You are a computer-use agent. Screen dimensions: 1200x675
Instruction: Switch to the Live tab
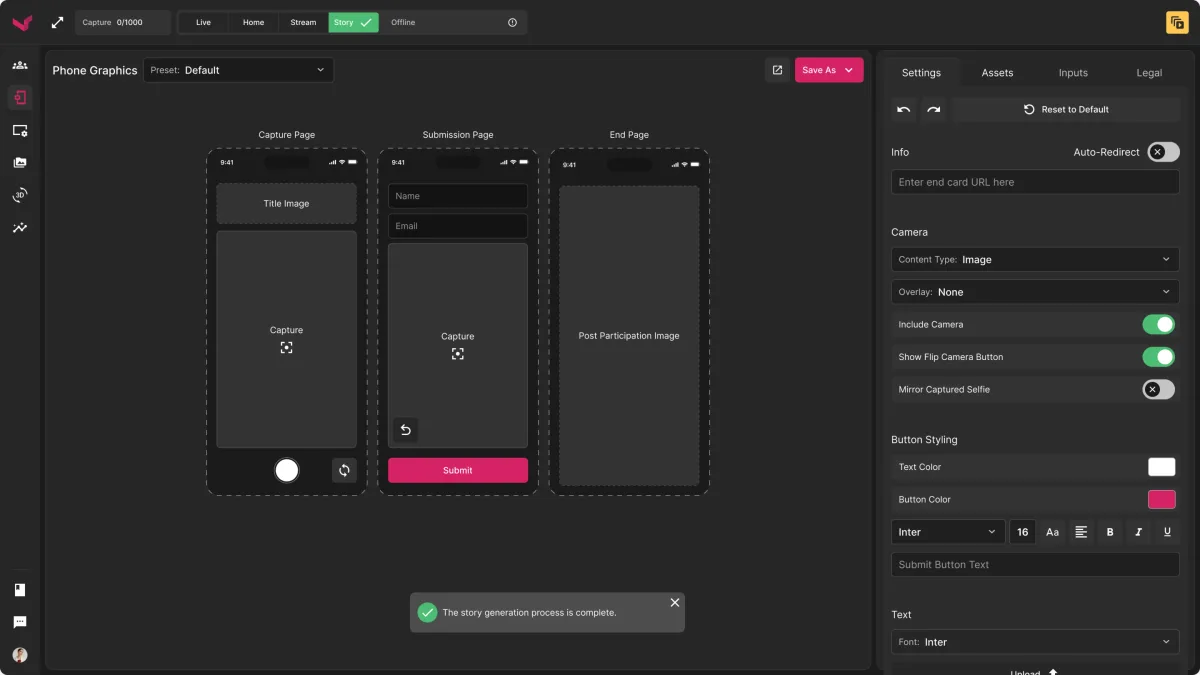pyautogui.click(x=203, y=22)
